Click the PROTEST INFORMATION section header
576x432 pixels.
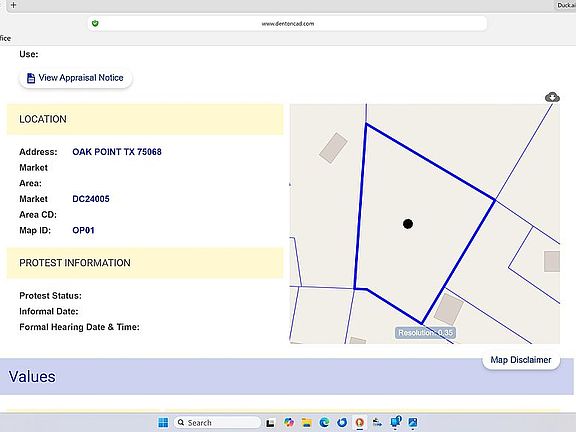tap(145, 263)
